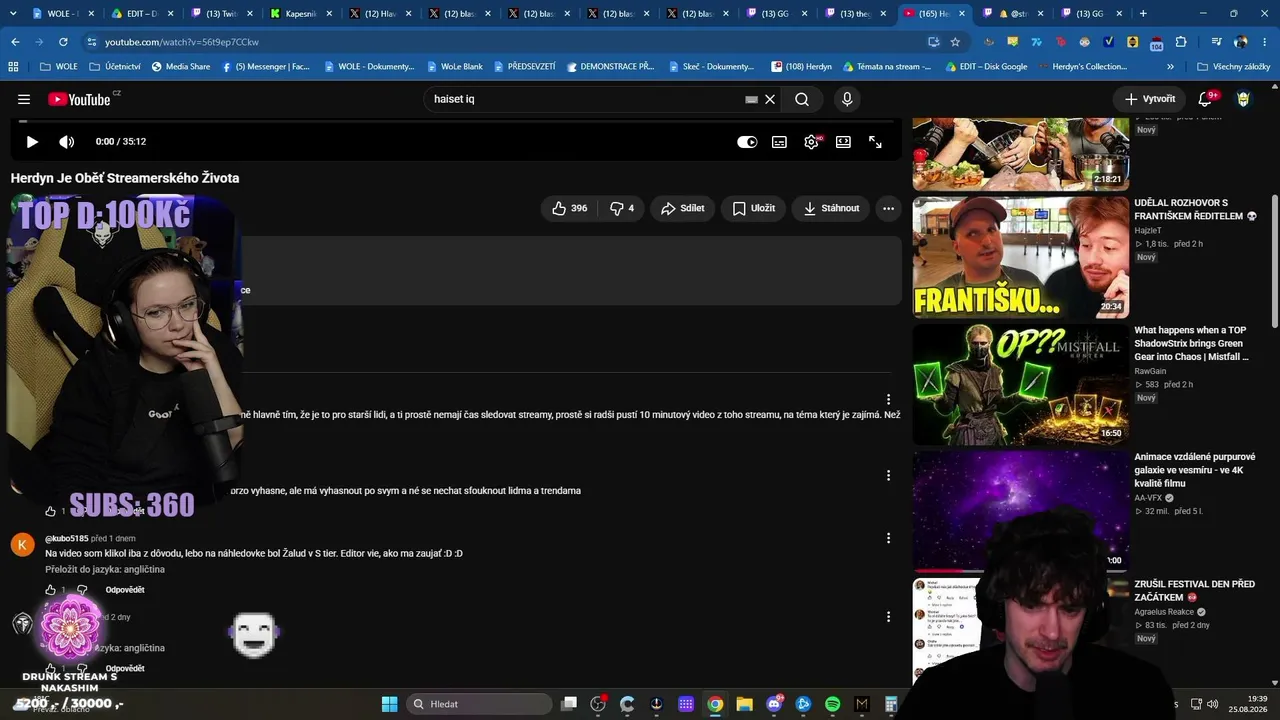Switch the player to theater mode
The height and width of the screenshot is (720, 1280).
coord(843,142)
